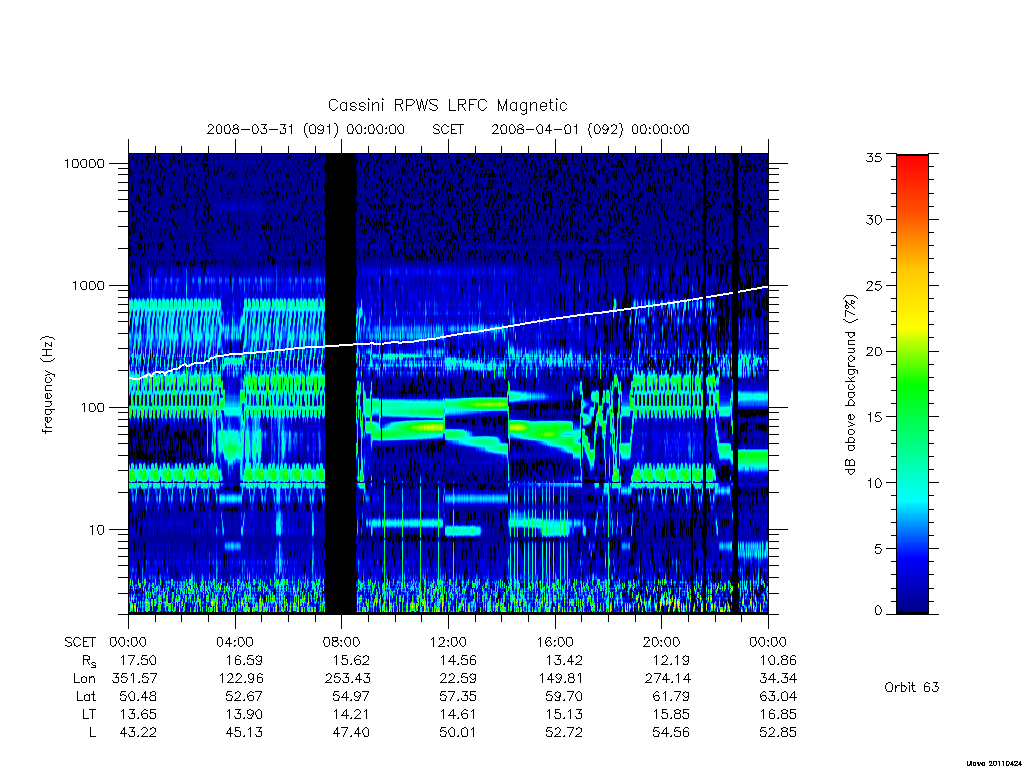Click the 'dB above background (7%)' label
The height and width of the screenshot is (768, 1024).
tap(850, 385)
